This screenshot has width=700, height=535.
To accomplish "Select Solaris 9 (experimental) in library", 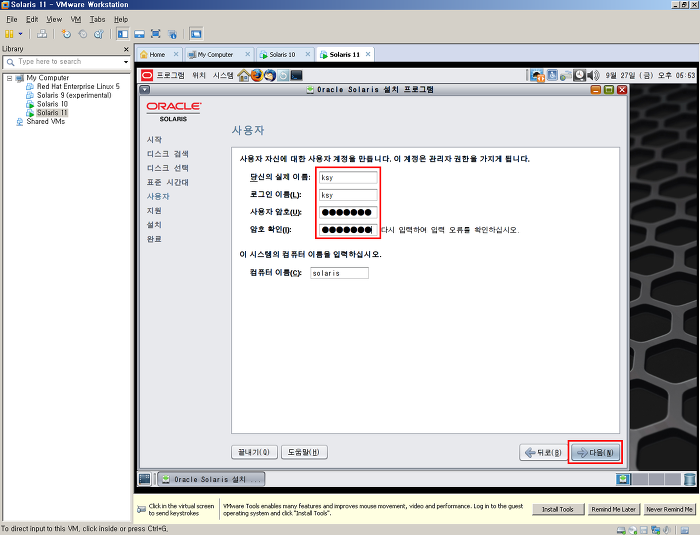I will click(74, 95).
